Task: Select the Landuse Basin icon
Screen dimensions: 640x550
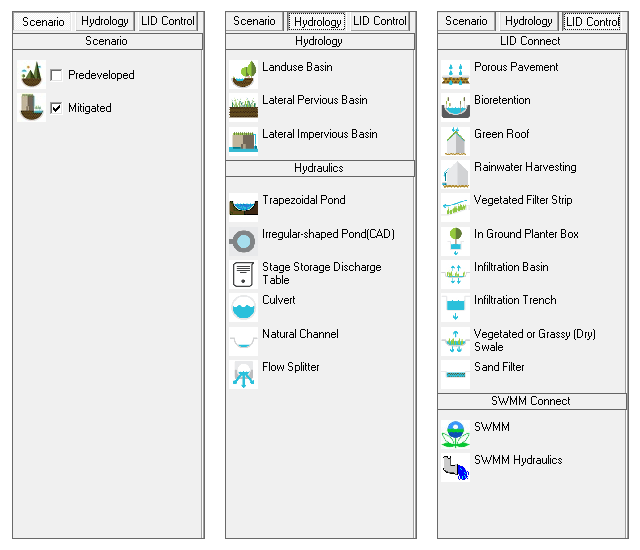Action: (x=243, y=74)
